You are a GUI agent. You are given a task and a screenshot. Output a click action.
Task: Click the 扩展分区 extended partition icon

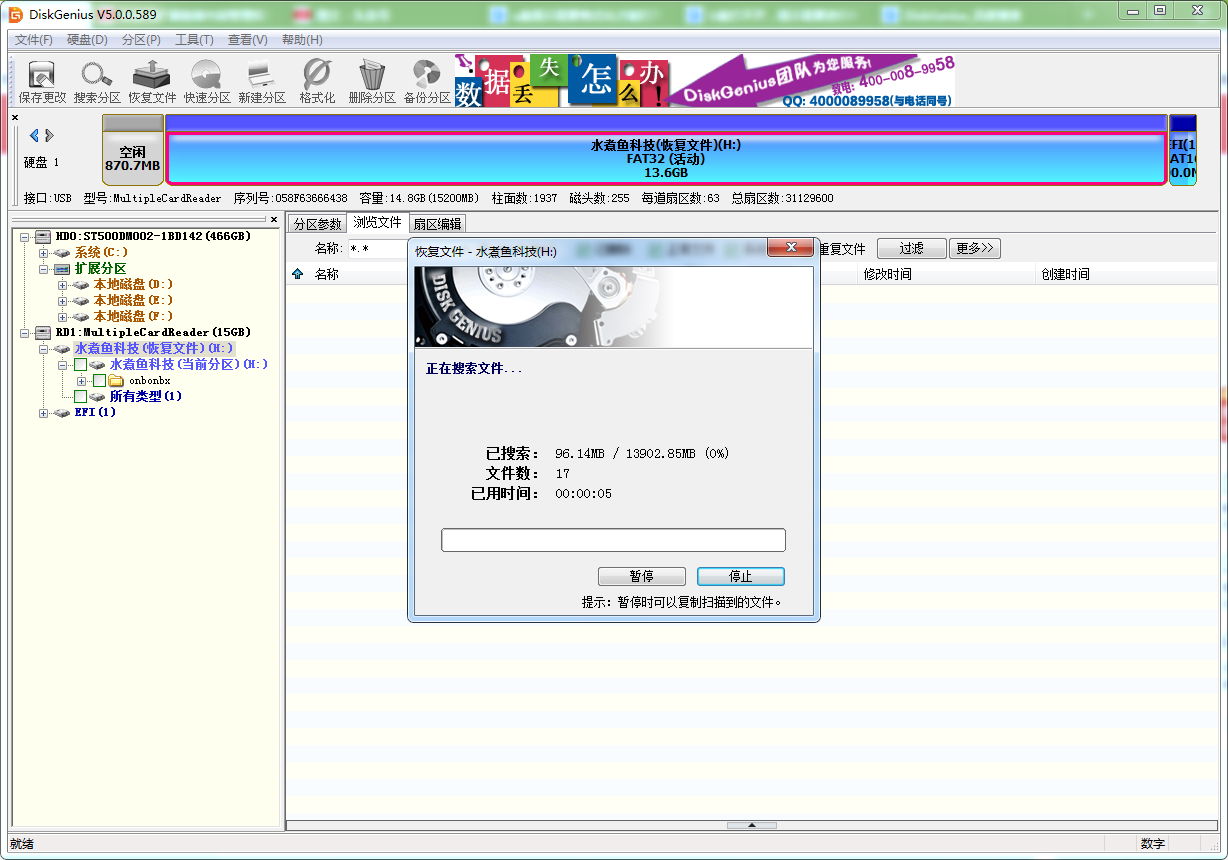pyautogui.click(x=62, y=268)
